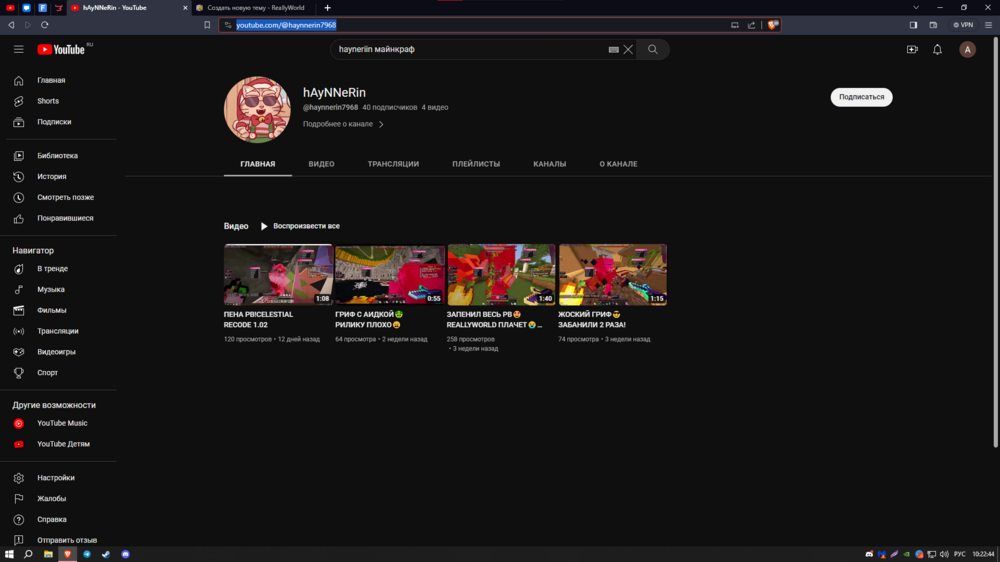1000x562 pixels.
Task: Click Воспроизвести все
Action: pos(300,226)
